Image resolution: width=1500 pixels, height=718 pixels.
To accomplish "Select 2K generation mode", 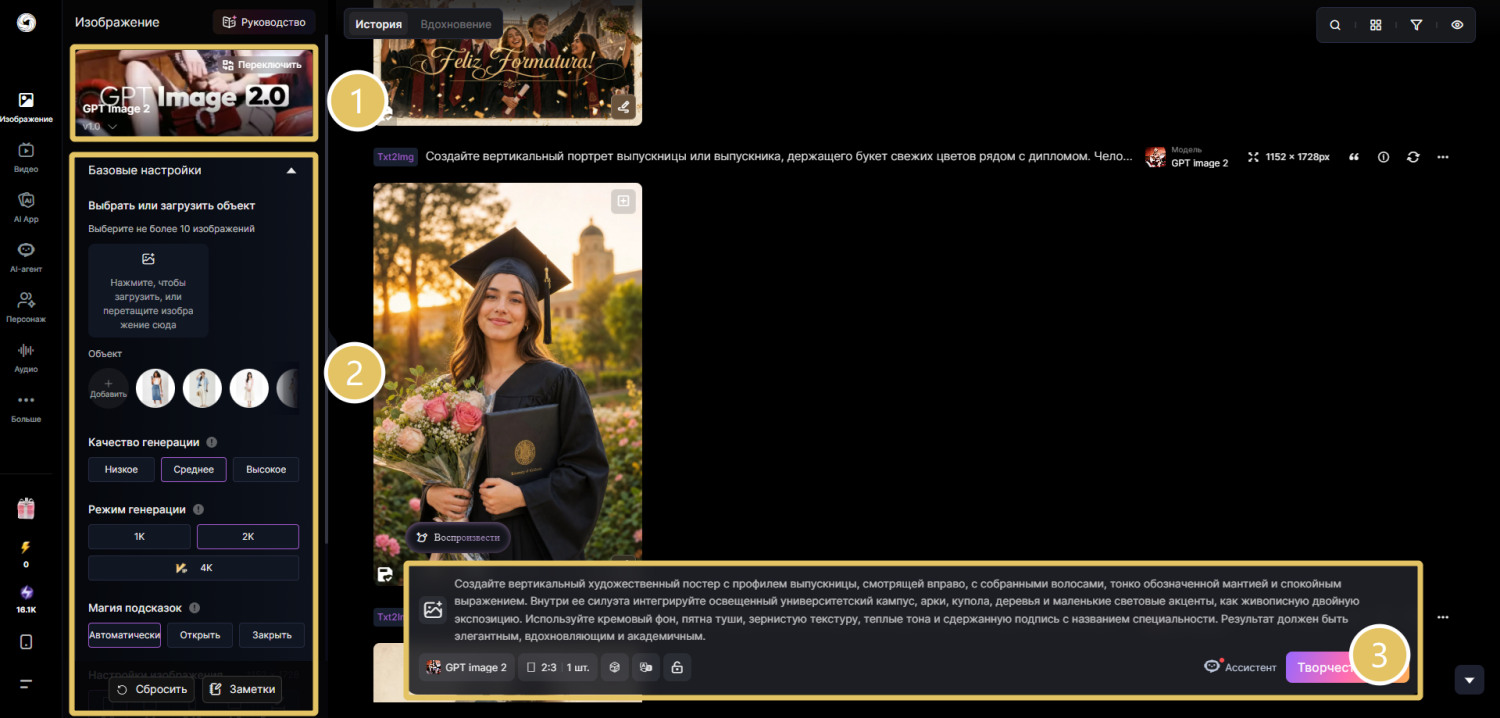I will click(x=248, y=536).
